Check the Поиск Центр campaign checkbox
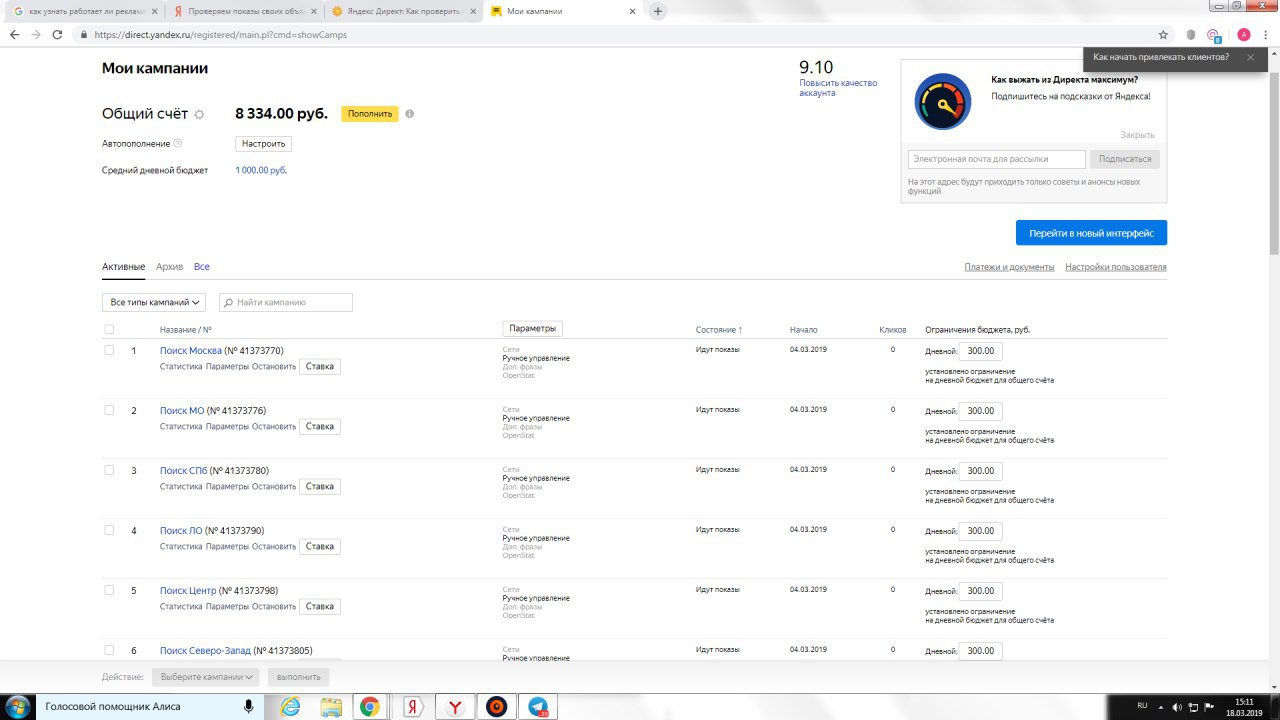This screenshot has width=1280, height=720. 109,590
